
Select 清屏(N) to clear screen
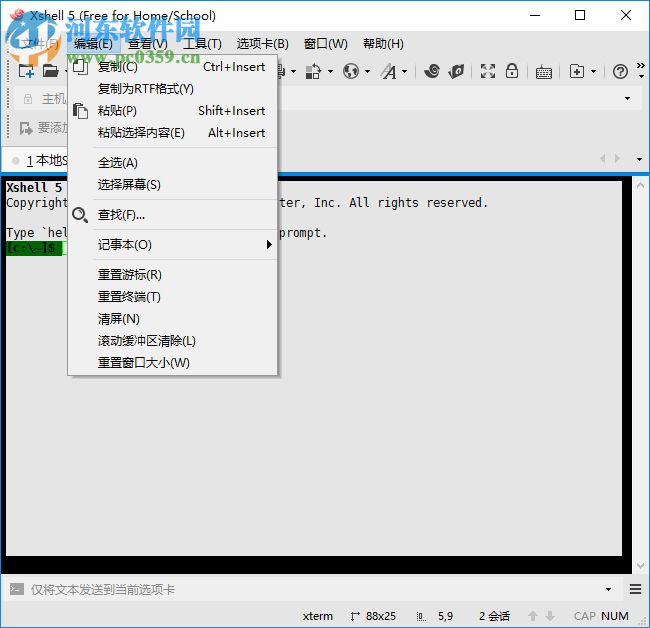click(x=172, y=318)
